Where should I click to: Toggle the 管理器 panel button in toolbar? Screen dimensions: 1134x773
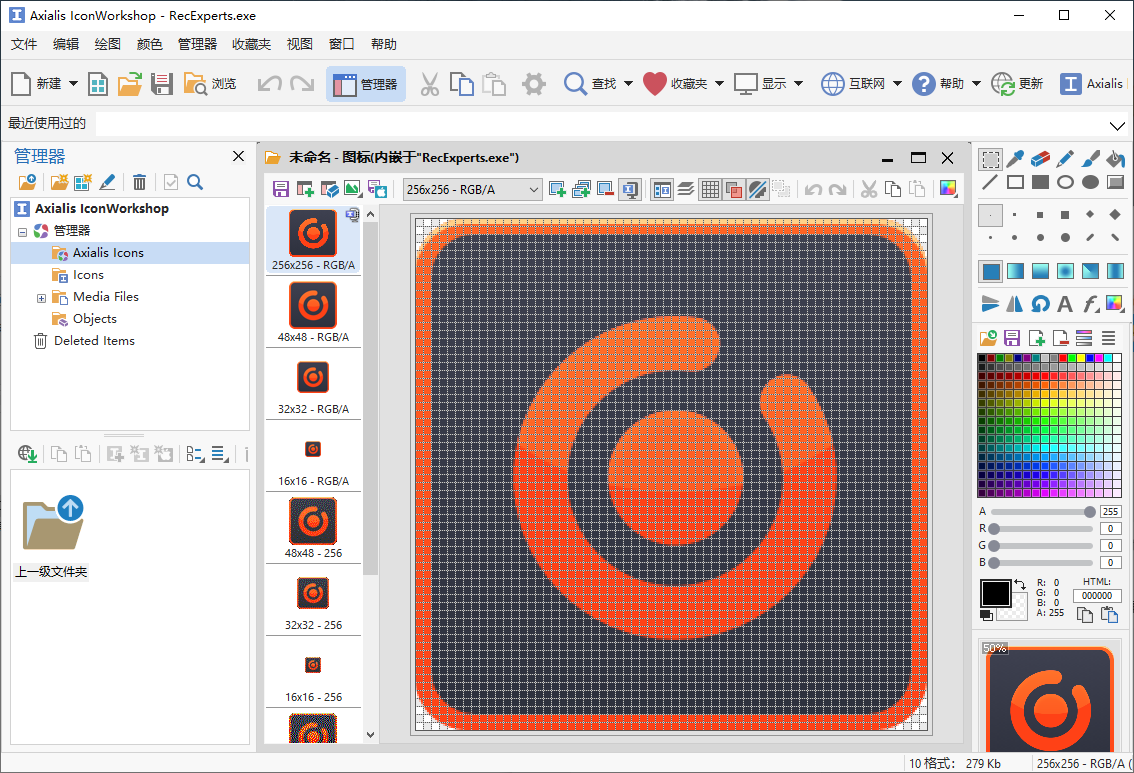click(x=366, y=84)
